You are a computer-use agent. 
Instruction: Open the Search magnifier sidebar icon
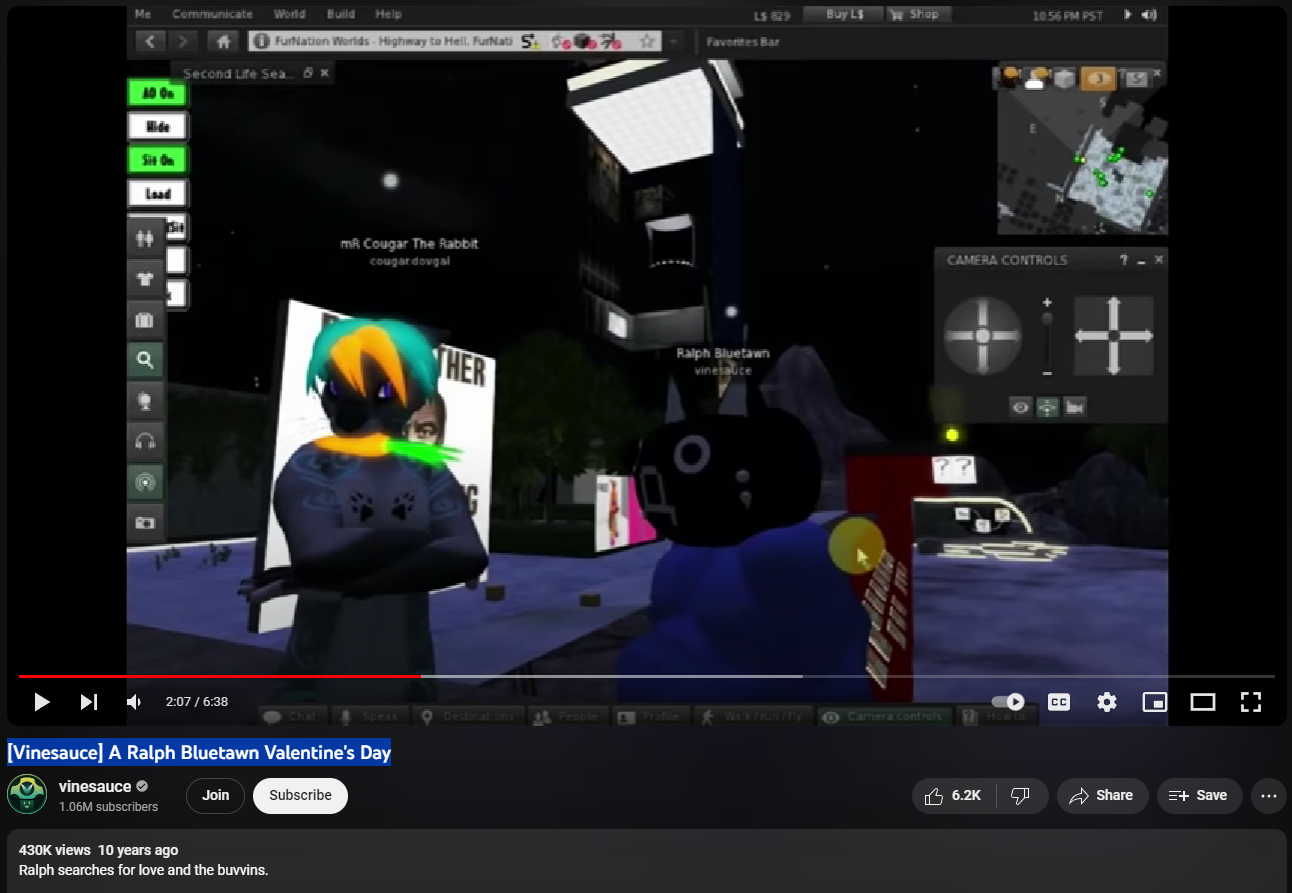pyautogui.click(x=145, y=360)
